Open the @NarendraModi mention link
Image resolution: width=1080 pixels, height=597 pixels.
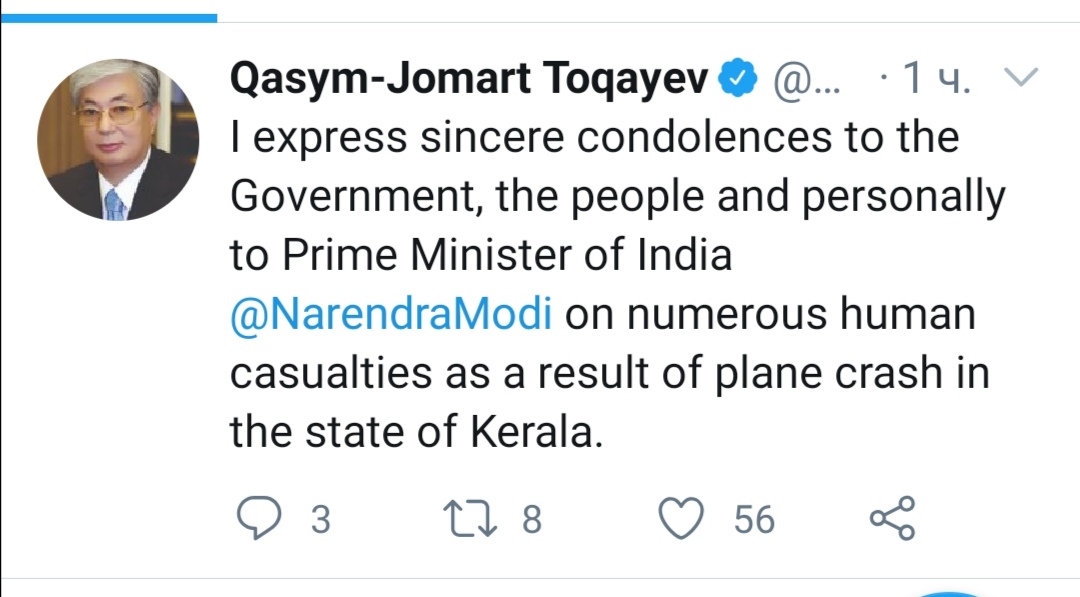(x=391, y=314)
